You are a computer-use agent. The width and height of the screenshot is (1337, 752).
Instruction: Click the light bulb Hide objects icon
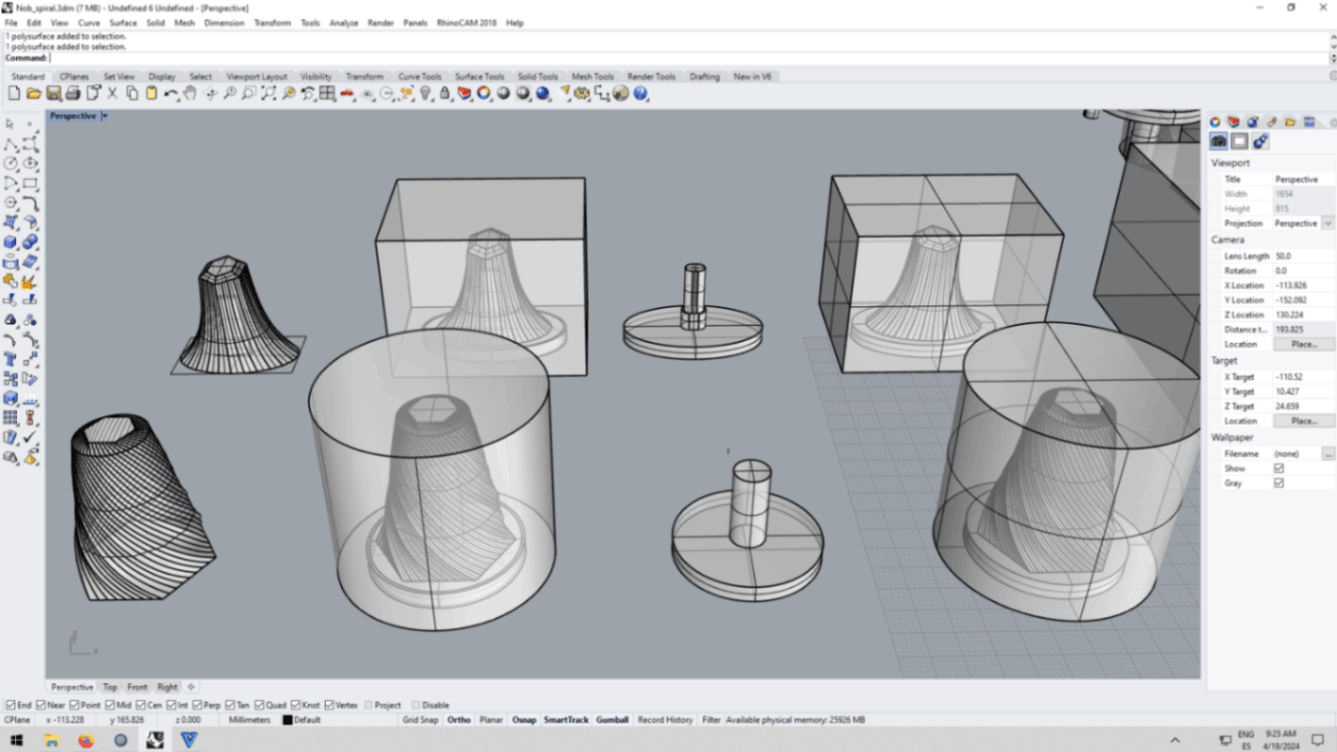425,93
